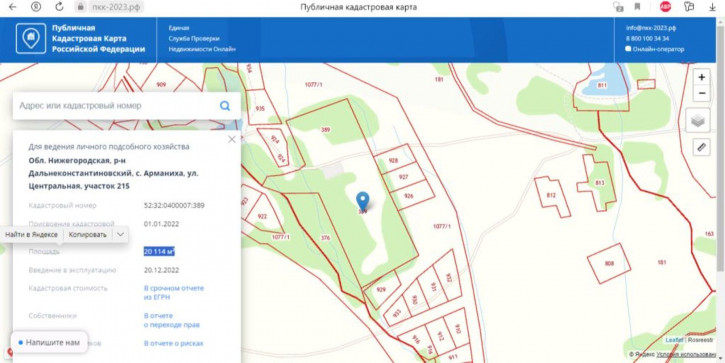The image size is (725, 363).
Task: Open the extensions icon next to ABP
Action: click(689, 6)
